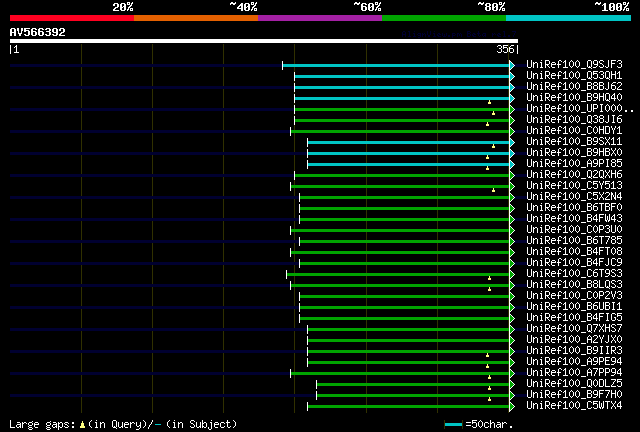Click the cyan 50char scale bar

453,425
